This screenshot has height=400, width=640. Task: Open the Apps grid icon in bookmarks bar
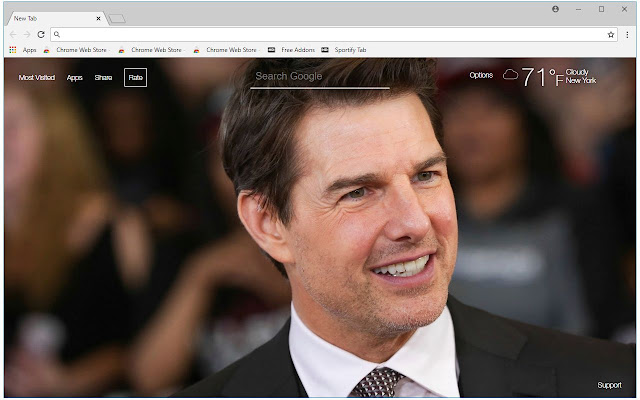click(x=13, y=50)
